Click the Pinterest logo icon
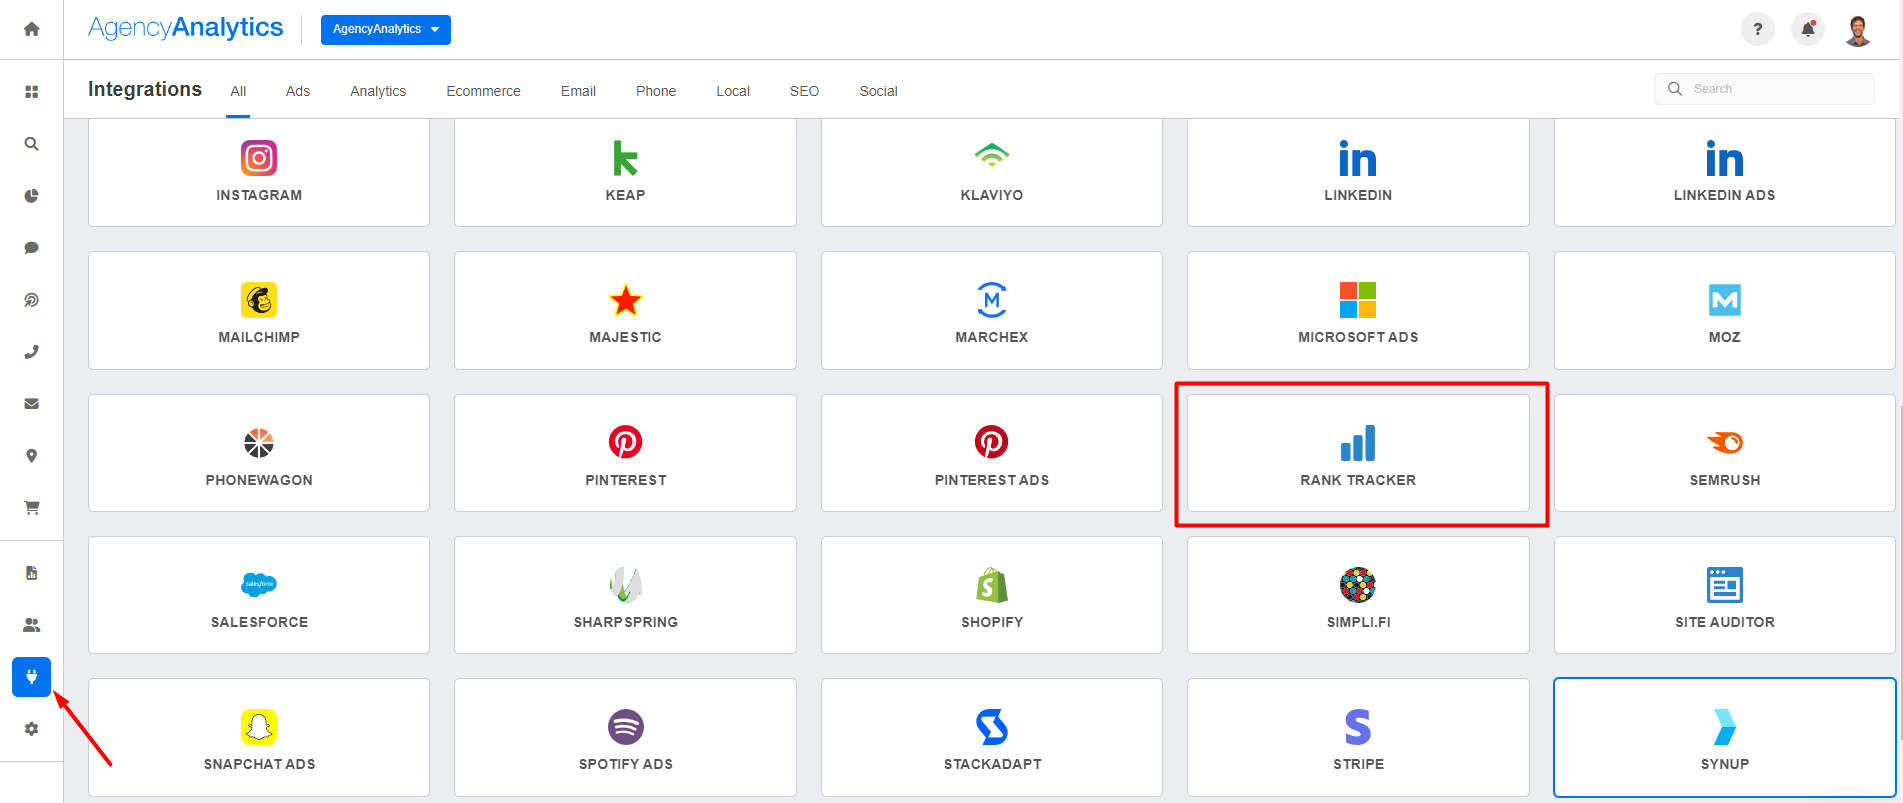The height and width of the screenshot is (803, 1903). point(625,442)
